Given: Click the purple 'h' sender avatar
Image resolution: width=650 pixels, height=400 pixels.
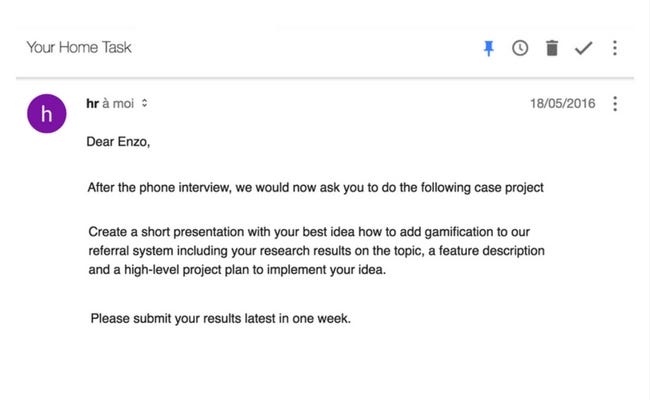Looking at the screenshot, I should click(x=46, y=114).
